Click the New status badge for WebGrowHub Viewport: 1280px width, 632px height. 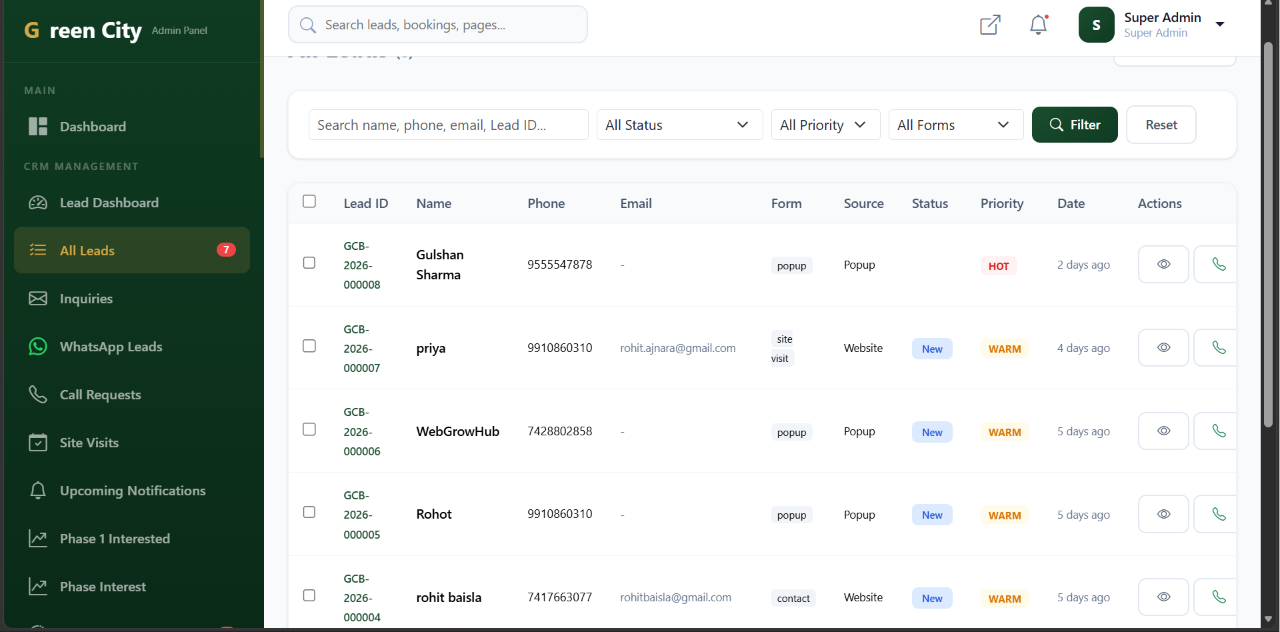(932, 432)
